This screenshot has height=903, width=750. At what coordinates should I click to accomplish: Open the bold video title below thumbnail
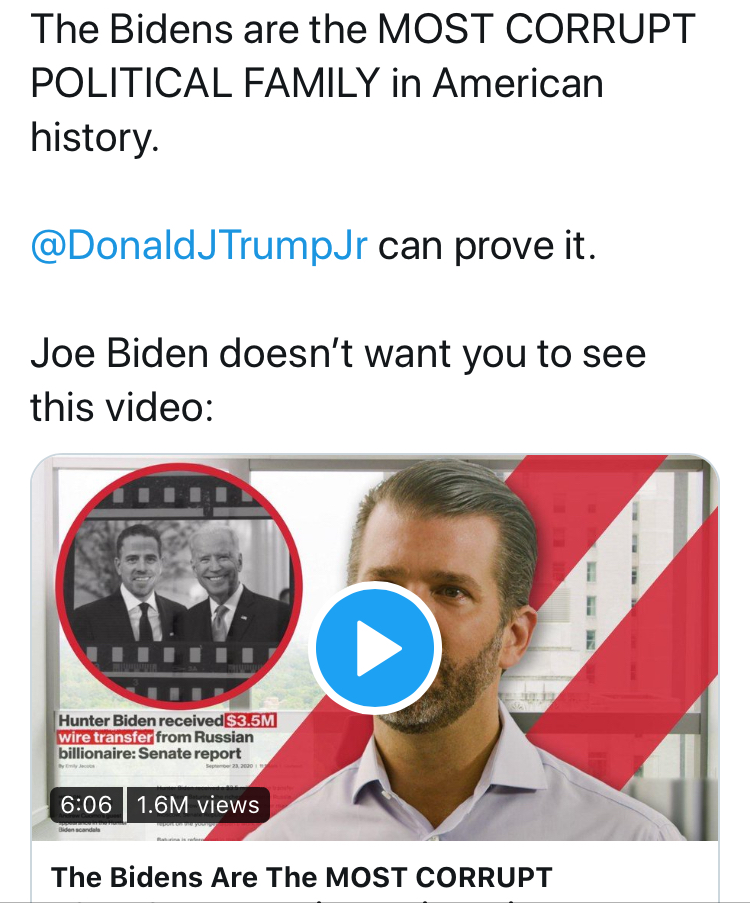301,877
